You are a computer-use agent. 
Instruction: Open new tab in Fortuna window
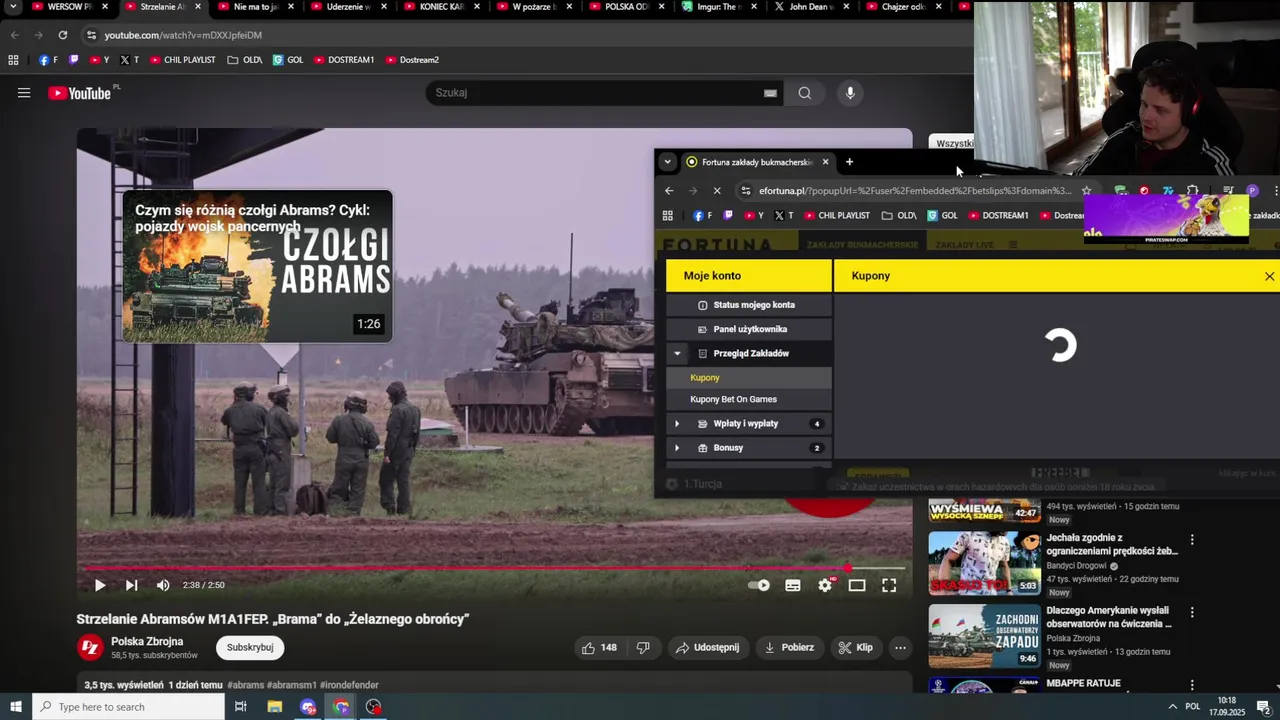coord(849,162)
